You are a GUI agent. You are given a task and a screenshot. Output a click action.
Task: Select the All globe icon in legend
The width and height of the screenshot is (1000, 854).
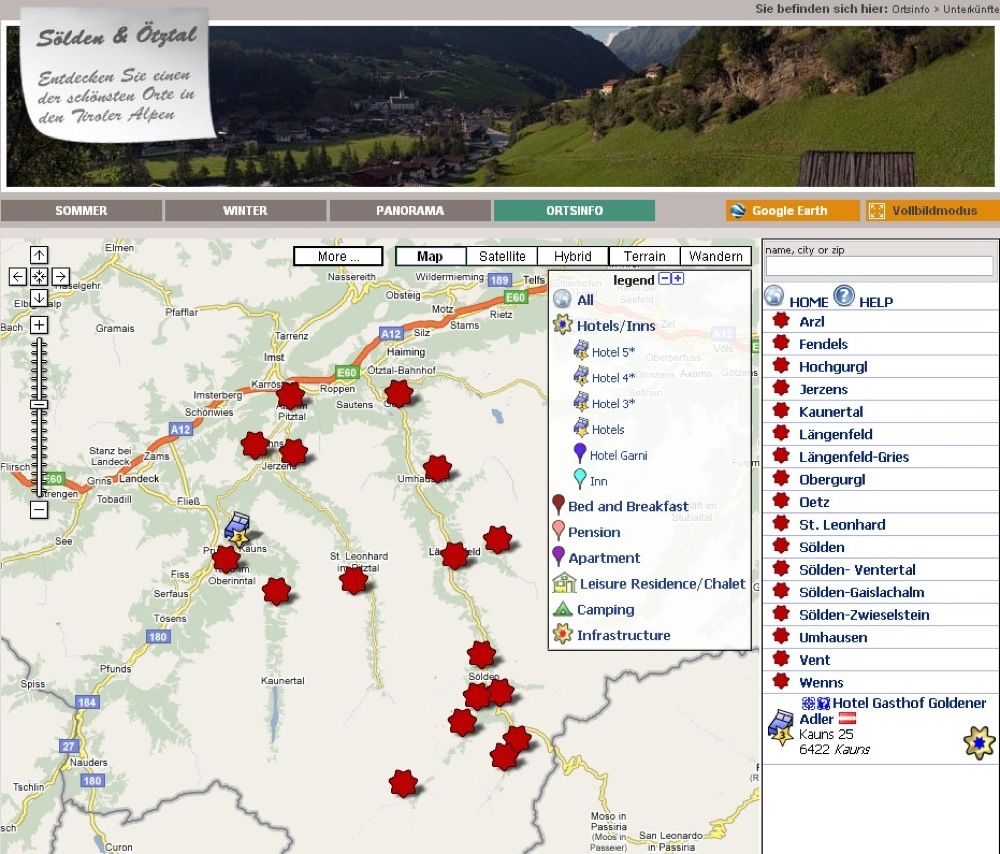point(562,298)
